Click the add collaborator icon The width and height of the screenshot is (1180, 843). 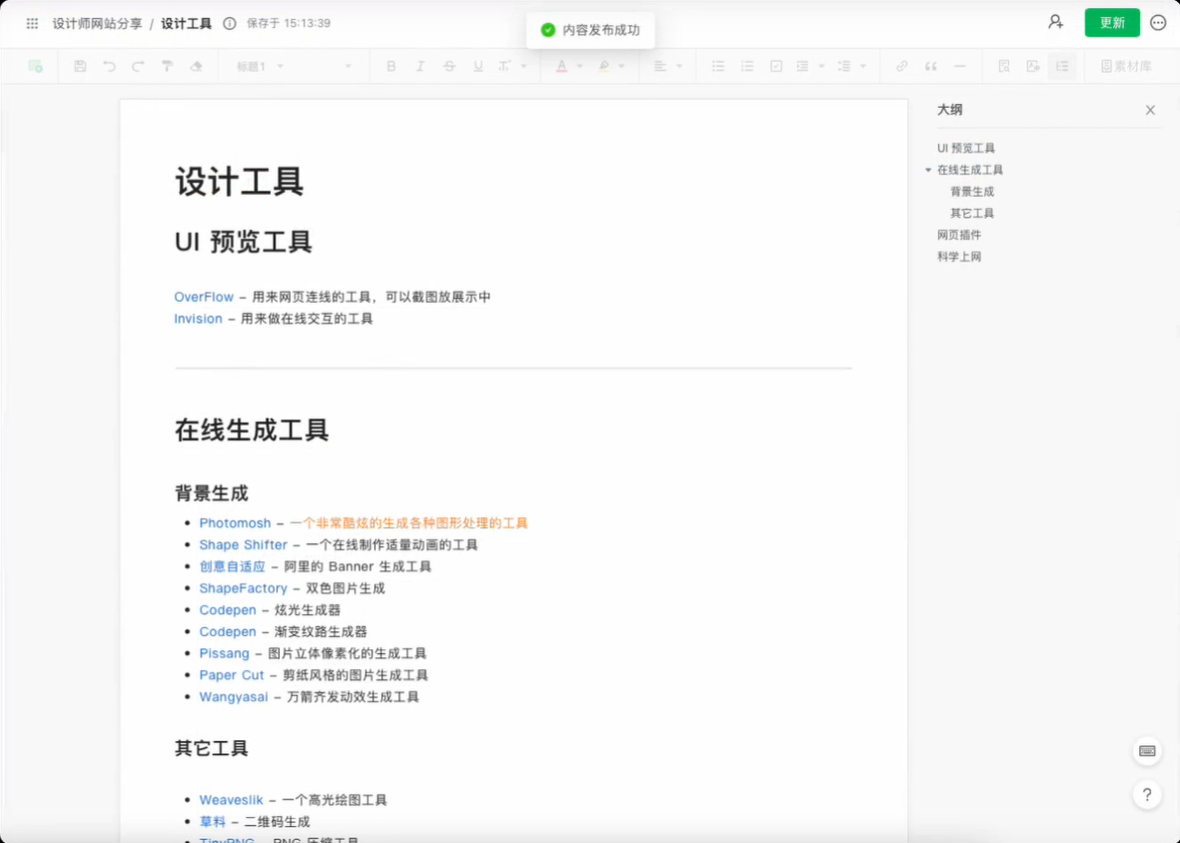pos(1056,23)
